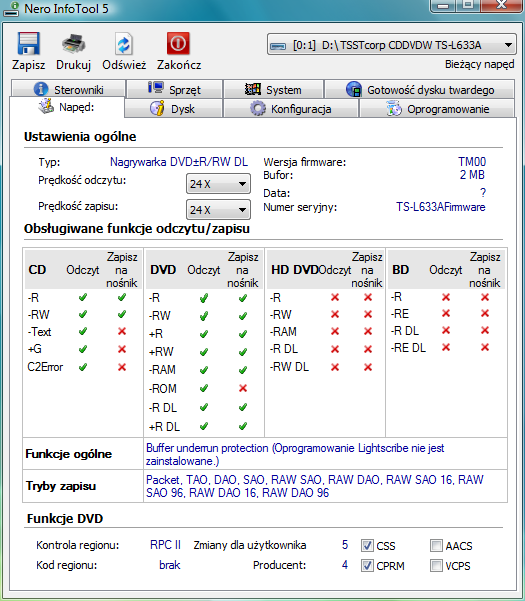
Task: Click the Konfiguracja gear icon
Action: click(258, 108)
